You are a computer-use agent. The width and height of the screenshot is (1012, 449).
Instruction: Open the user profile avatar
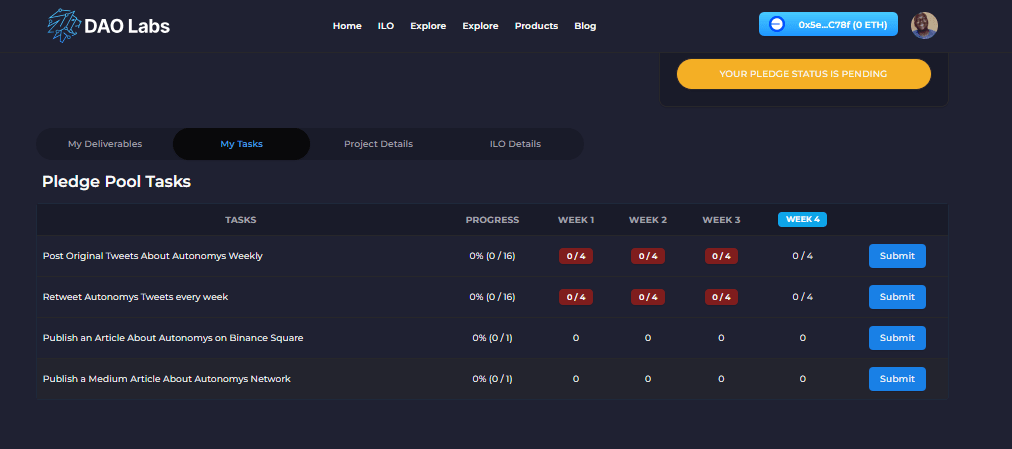(x=924, y=25)
